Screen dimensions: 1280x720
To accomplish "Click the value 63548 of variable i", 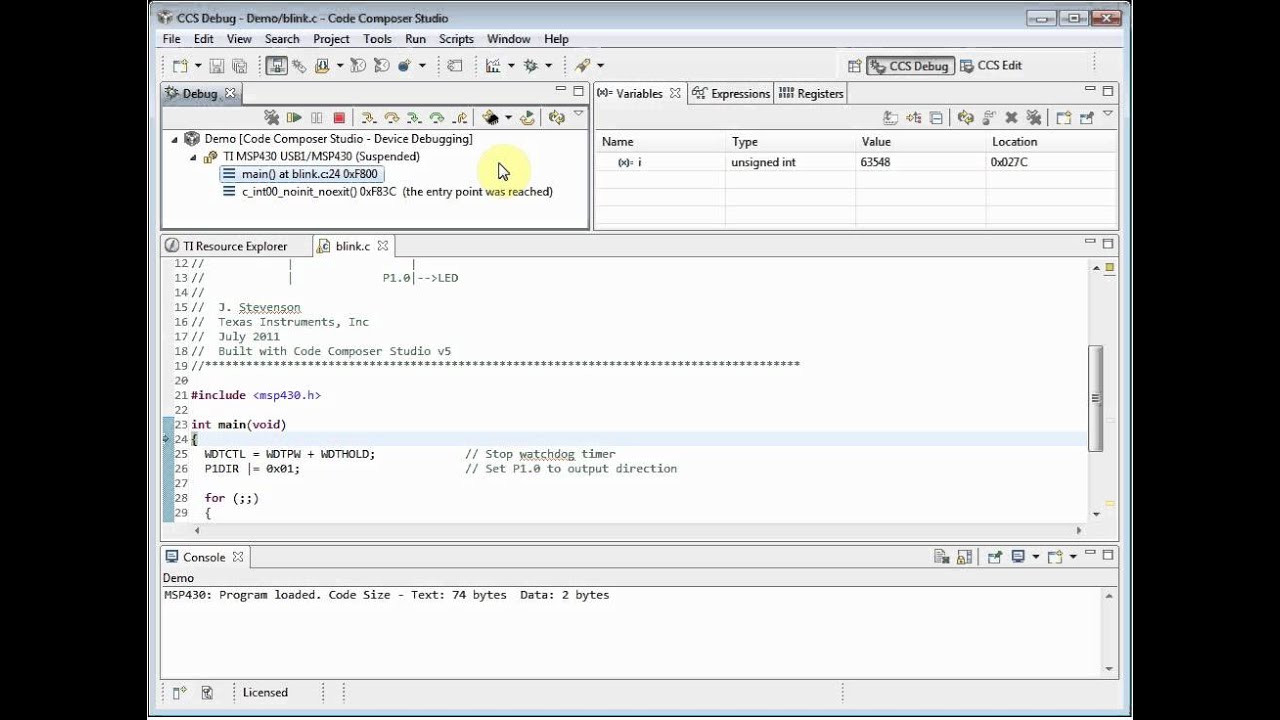I will pyautogui.click(x=875, y=162).
